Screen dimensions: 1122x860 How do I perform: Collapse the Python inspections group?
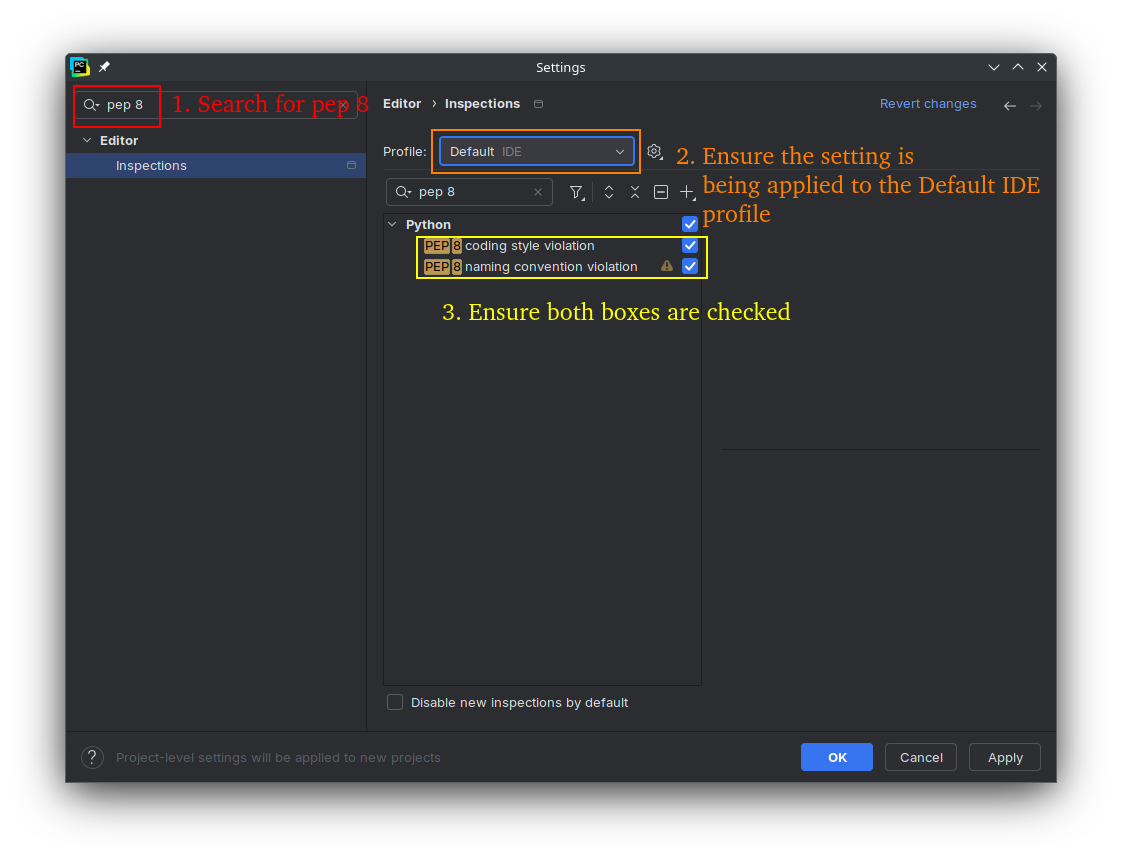coord(393,225)
